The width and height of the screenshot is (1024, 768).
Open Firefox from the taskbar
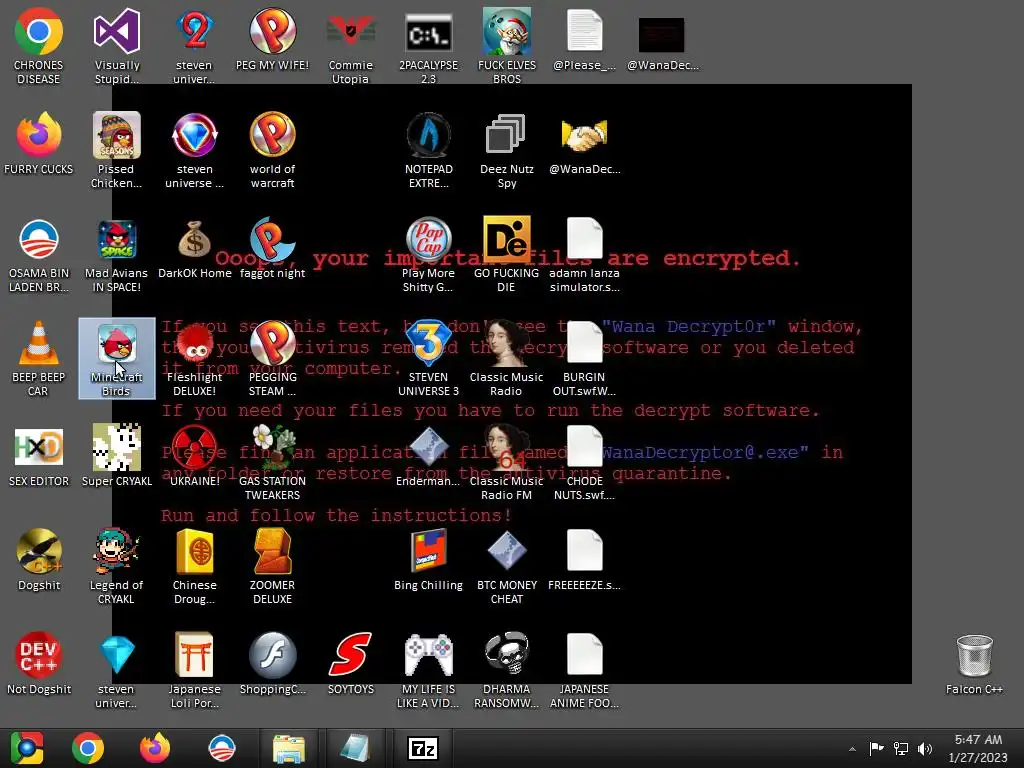click(155, 748)
